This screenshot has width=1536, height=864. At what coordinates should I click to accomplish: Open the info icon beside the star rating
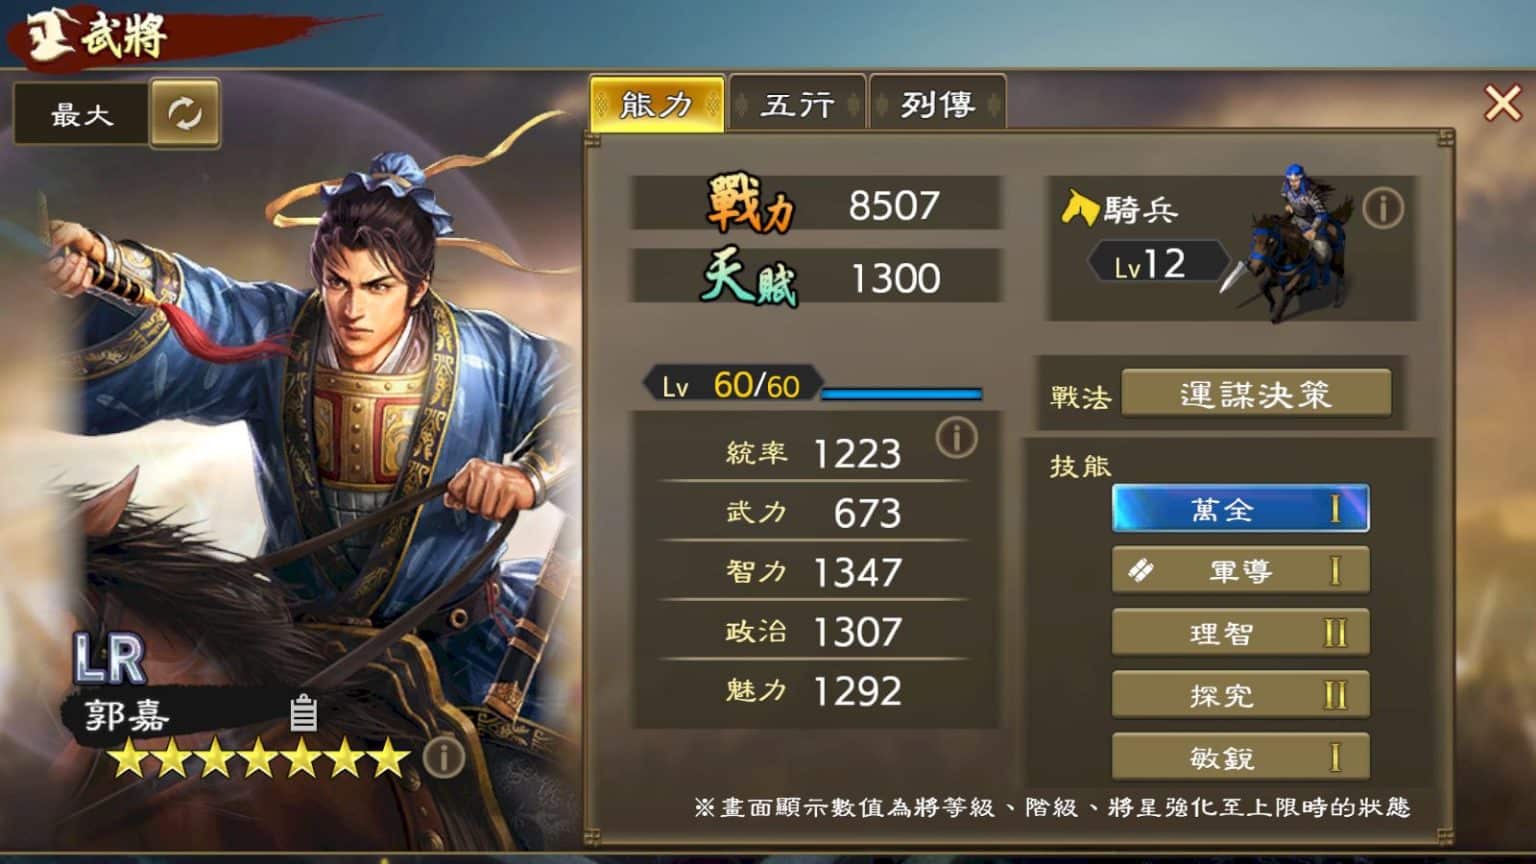(443, 758)
